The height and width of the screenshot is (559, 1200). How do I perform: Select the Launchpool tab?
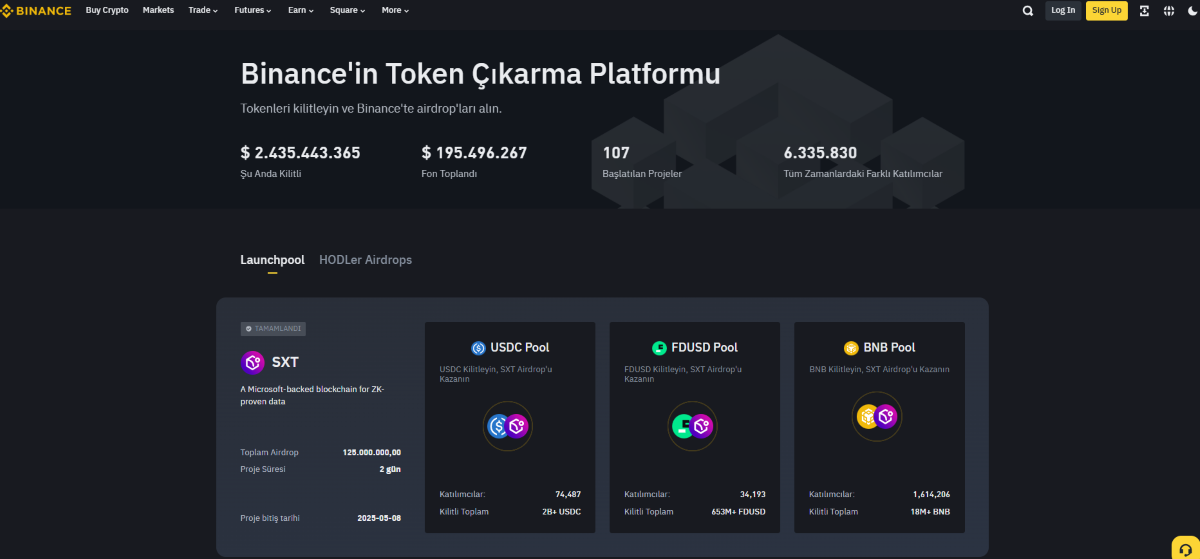click(272, 260)
